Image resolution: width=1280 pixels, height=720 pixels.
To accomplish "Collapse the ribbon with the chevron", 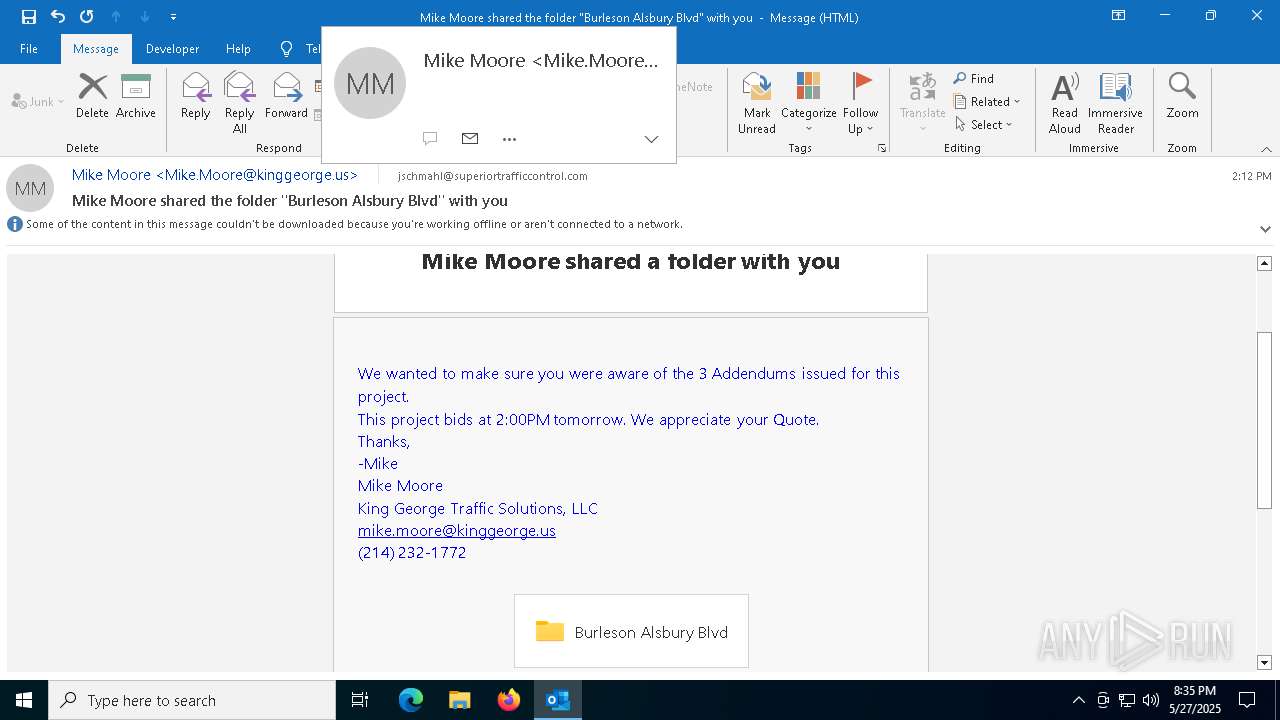I will (x=1266, y=149).
